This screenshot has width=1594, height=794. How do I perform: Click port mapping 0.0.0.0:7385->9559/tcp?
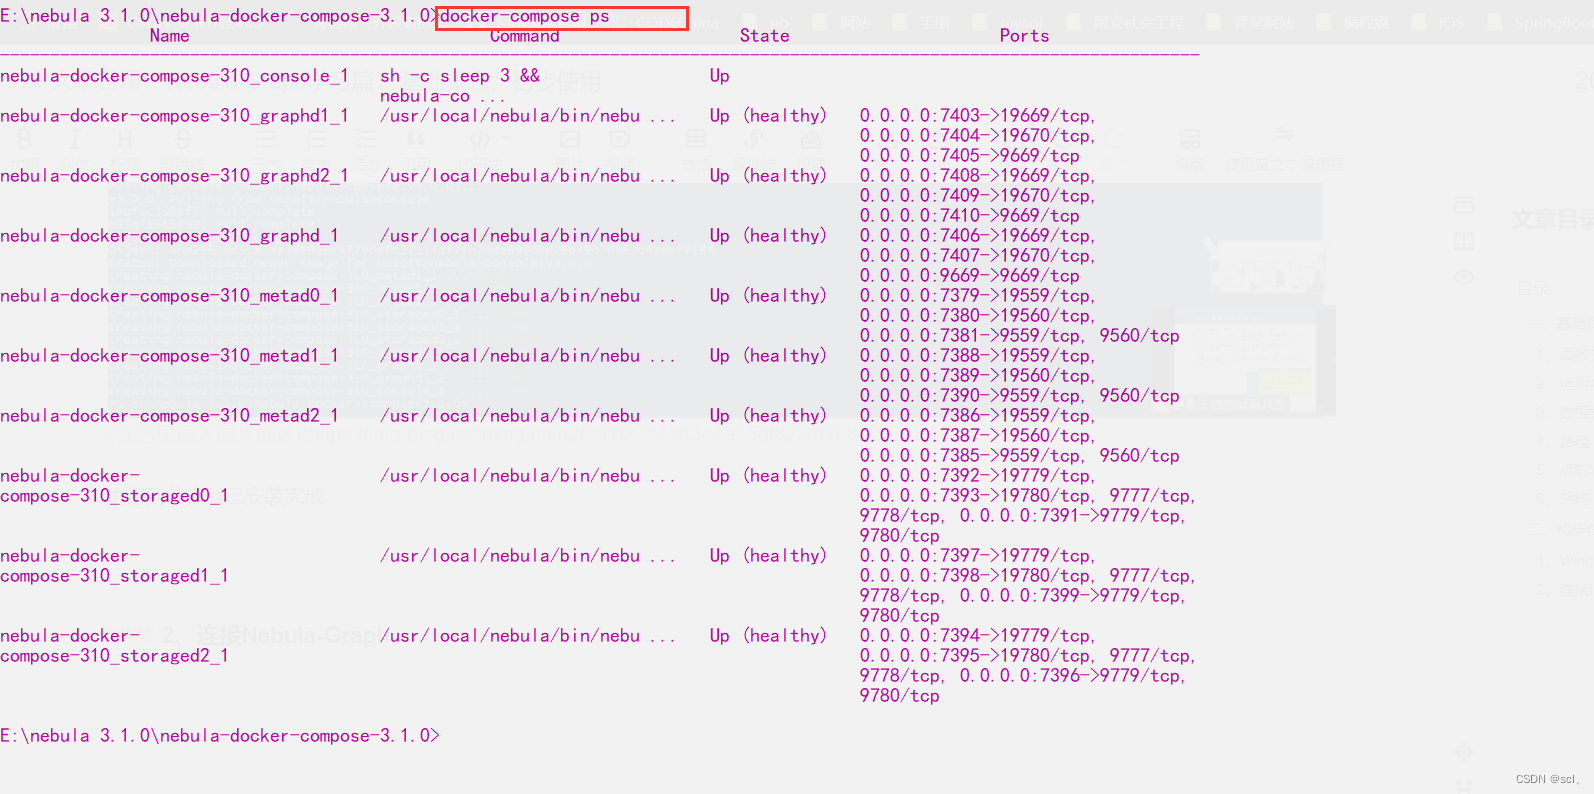pyautogui.click(x=971, y=456)
